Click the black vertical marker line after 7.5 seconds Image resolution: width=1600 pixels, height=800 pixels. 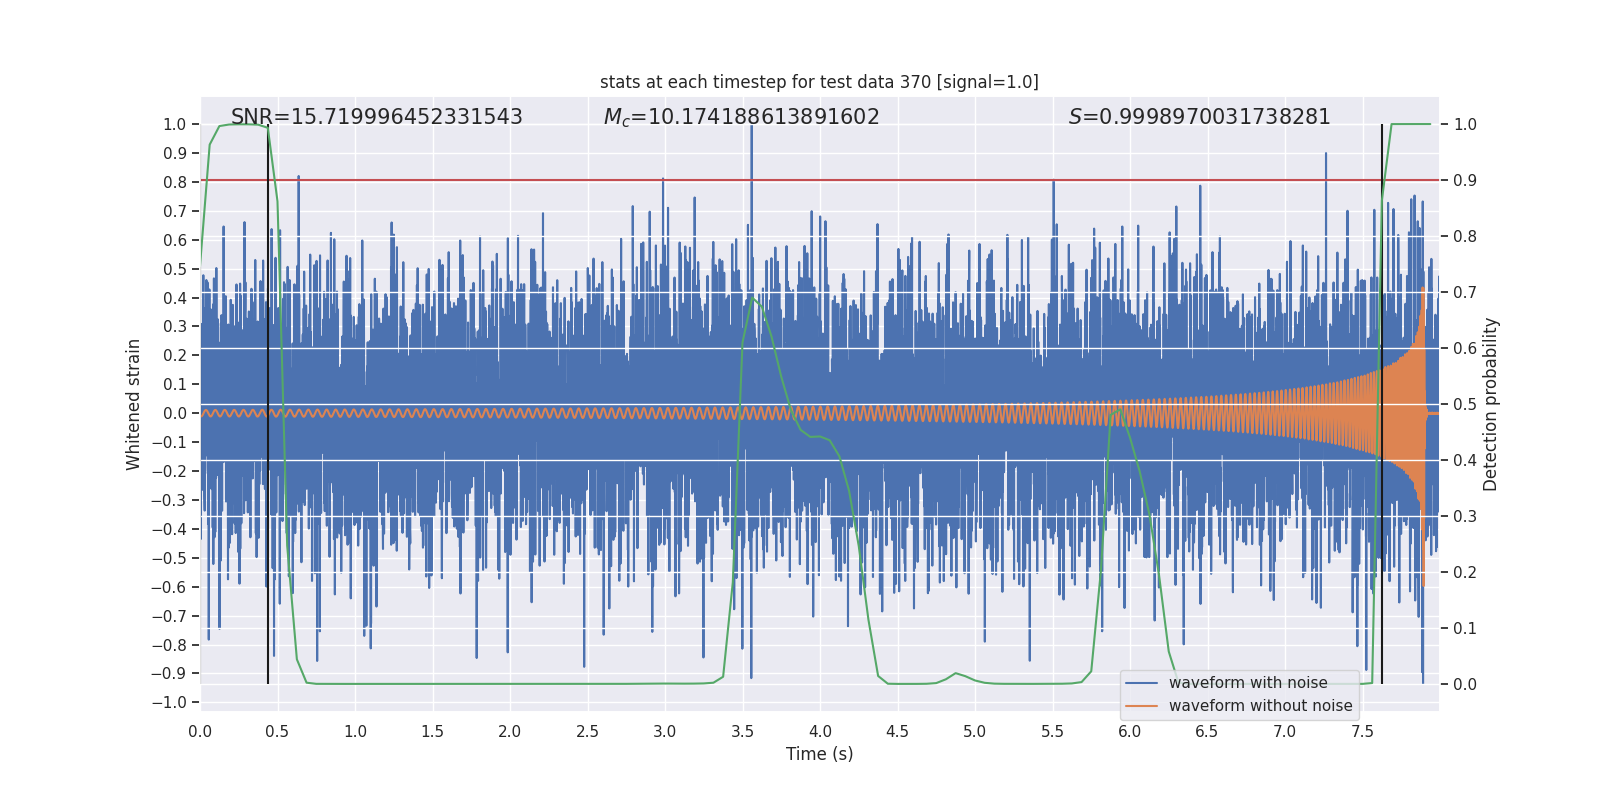(x=1382, y=404)
